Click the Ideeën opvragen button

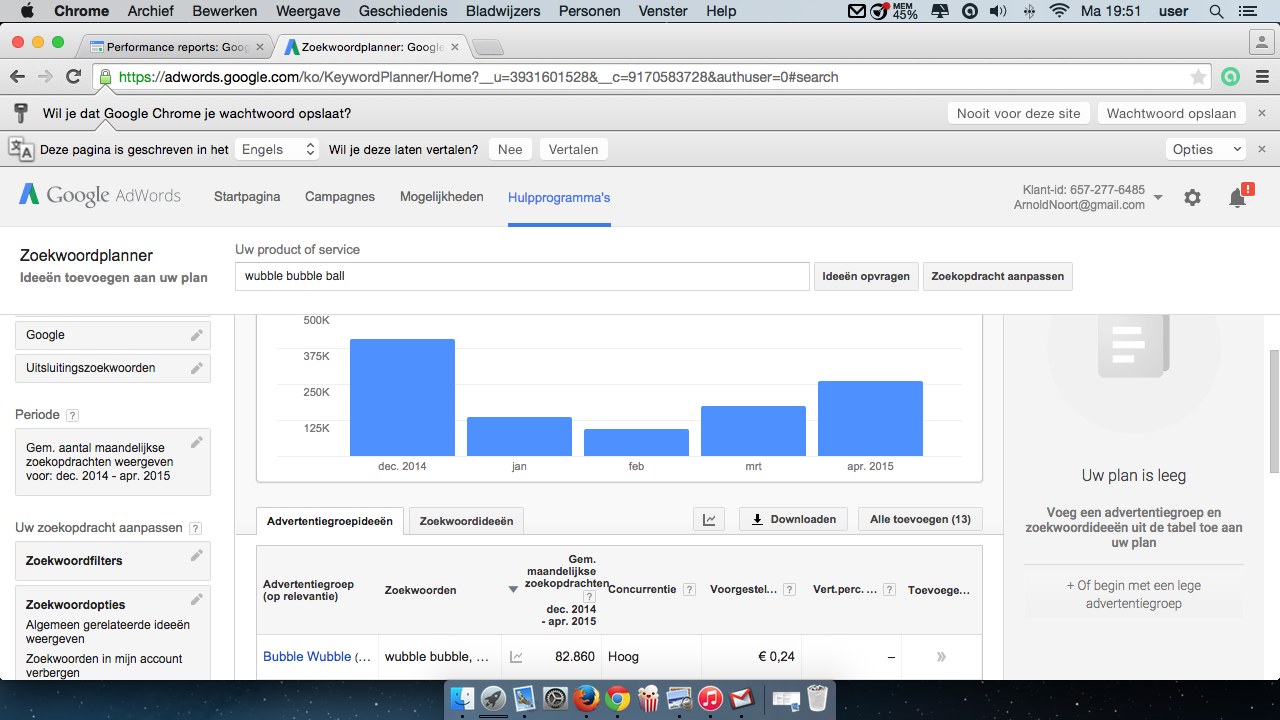click(866, 276)
